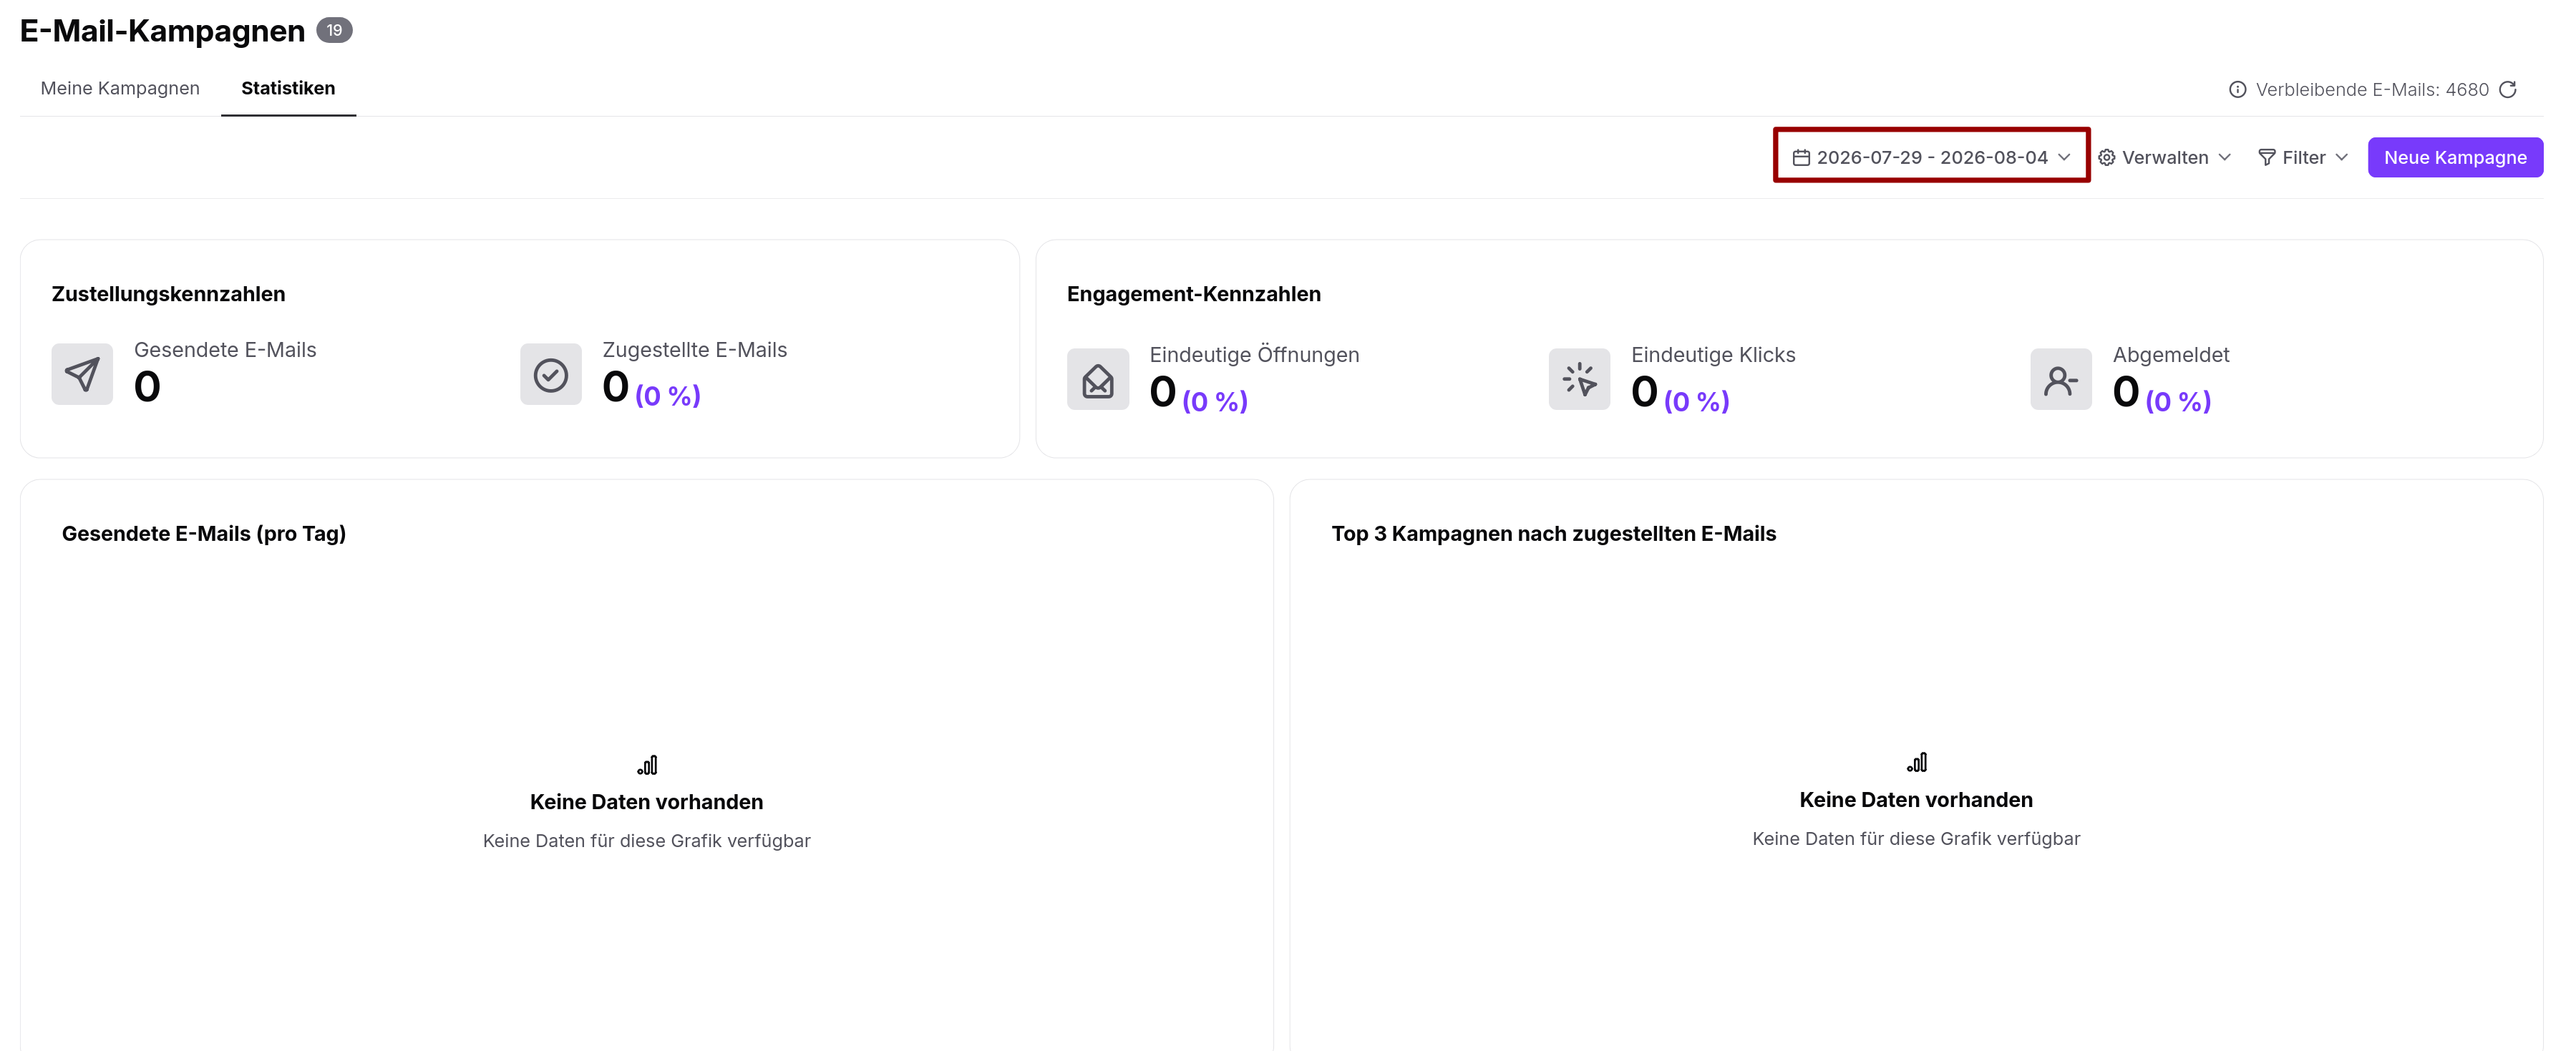Click the checkmark Zugestellte E-Mails icon

(x=550, y=375)
